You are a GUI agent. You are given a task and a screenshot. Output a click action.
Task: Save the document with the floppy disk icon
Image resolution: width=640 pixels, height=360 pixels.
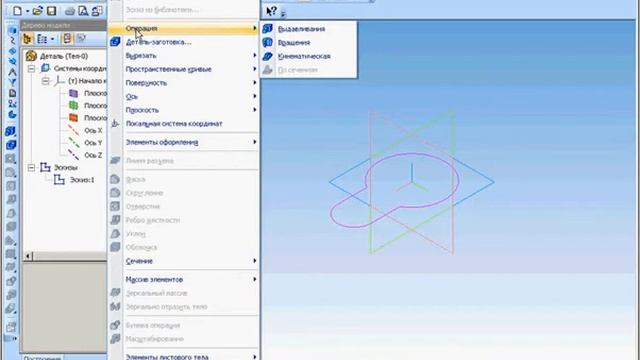tap(51, 11)
